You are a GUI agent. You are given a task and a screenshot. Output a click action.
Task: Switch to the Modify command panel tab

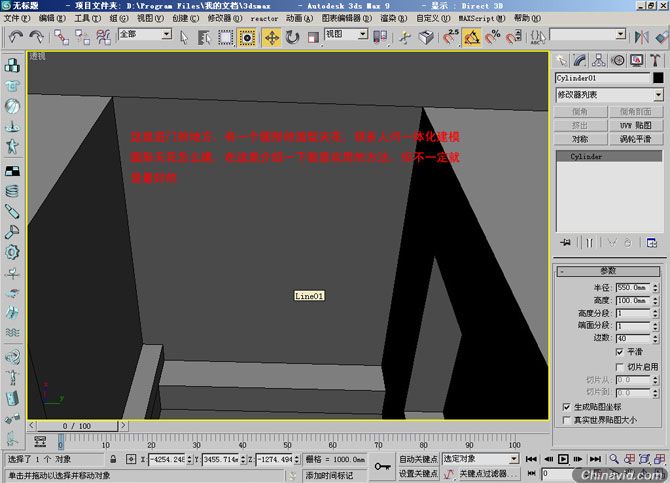(x=580, y=60)
